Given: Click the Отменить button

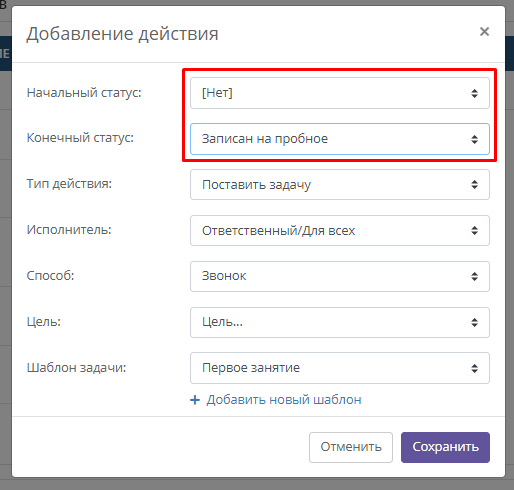Looking at the screenshot, I should tap(351, 447).
